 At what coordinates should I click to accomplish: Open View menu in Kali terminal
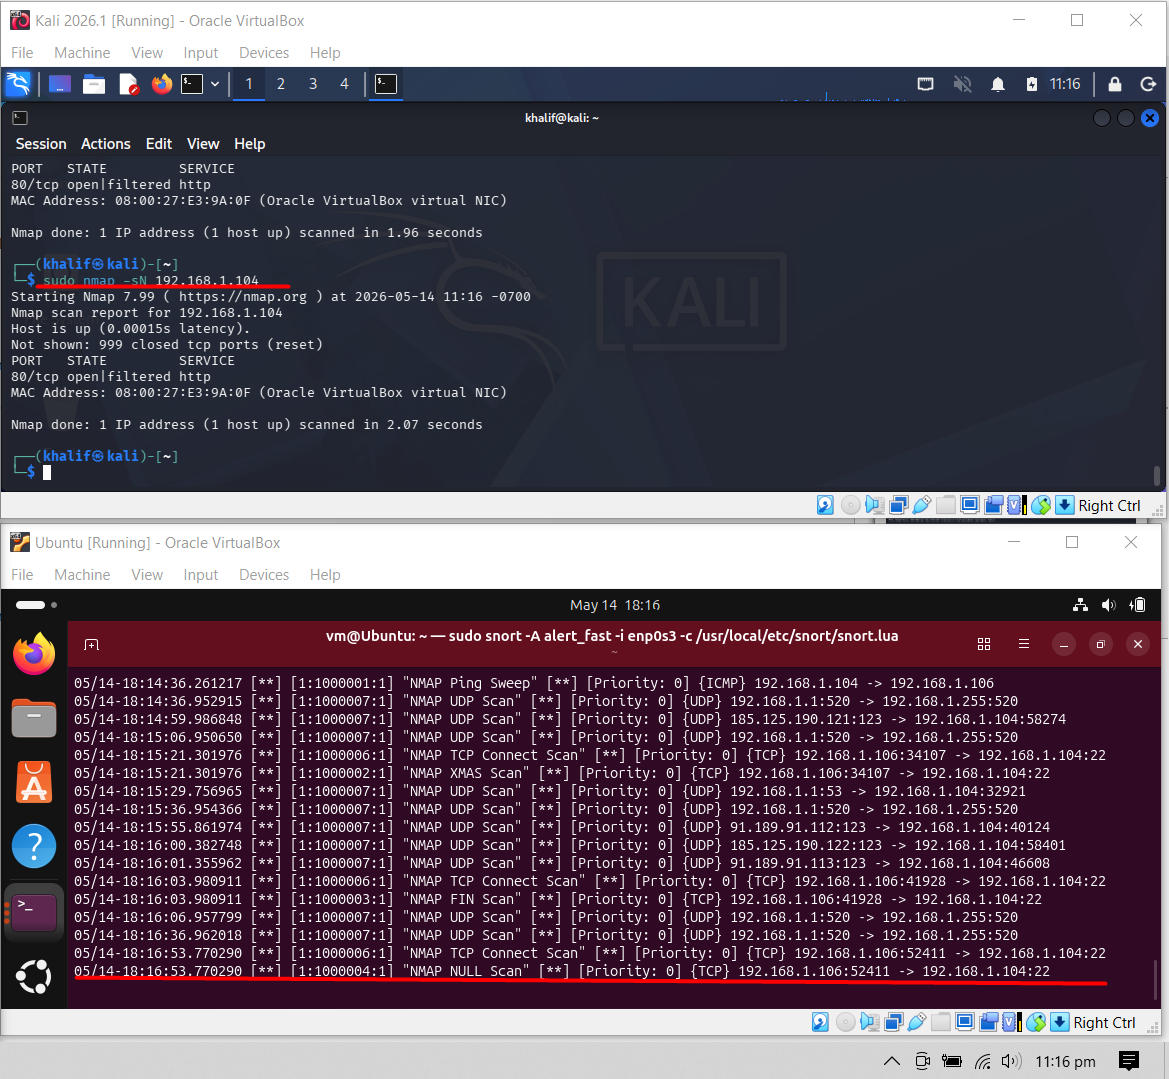pyautogui.click(x=203, y=144)
